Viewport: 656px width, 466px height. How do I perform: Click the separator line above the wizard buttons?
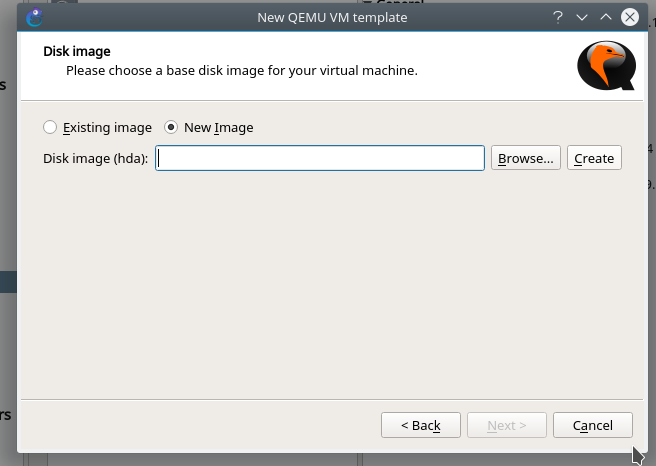pyautogui.click(x=328, y=399)
